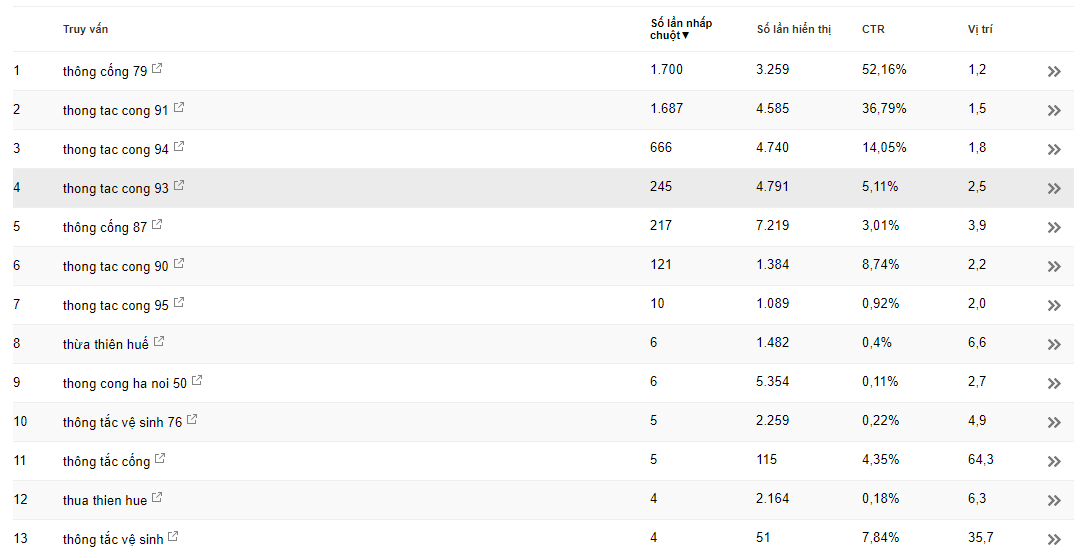Viewport: 1080px width, 558px height.
Task: Expand details arrows for row 1 'thông cống 79'
Action: pyautogui.click(x=1054, y=71)
